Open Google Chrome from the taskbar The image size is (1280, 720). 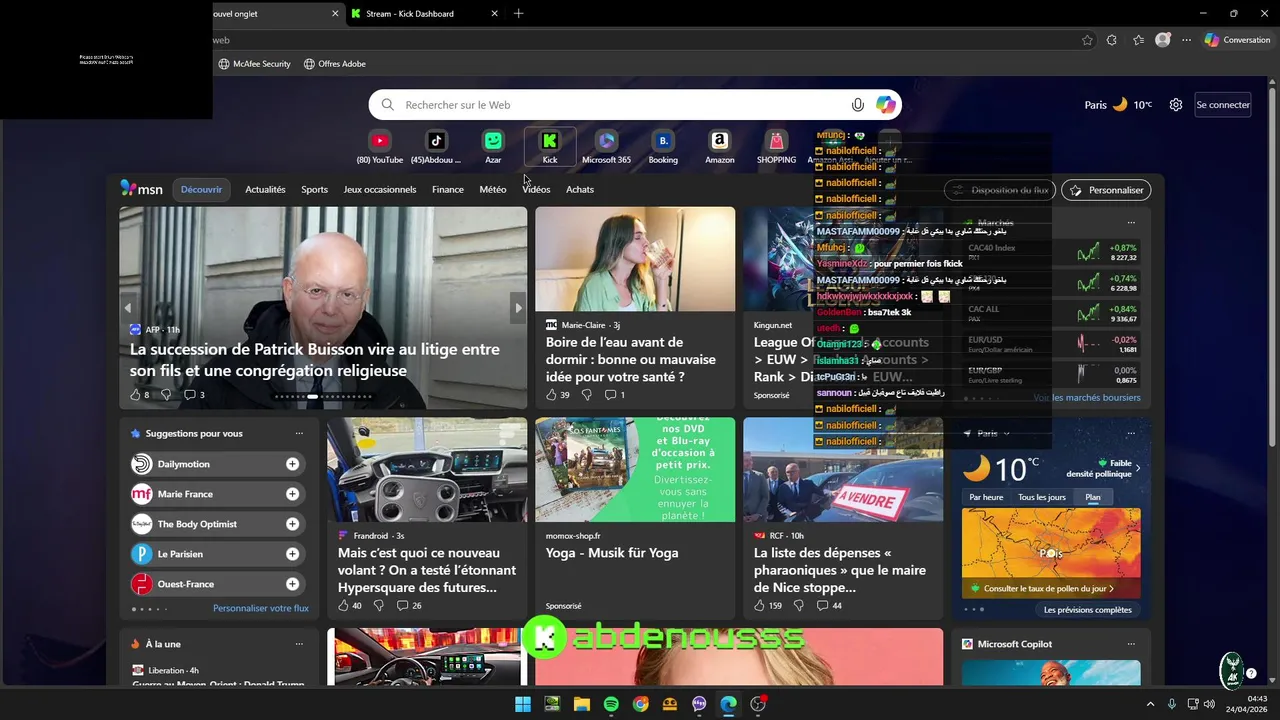pyautogui.click(x=640, y=704)
